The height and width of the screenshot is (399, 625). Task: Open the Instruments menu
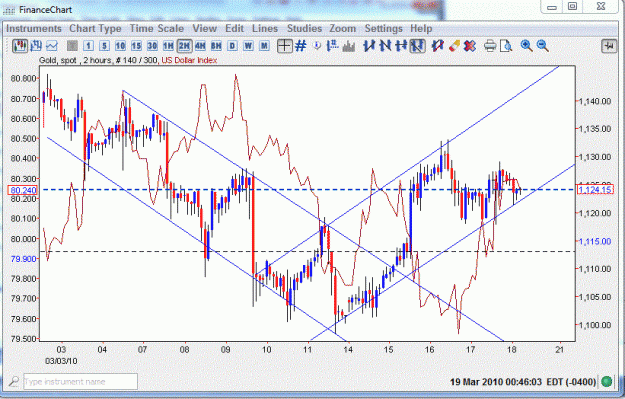(34, 29)
